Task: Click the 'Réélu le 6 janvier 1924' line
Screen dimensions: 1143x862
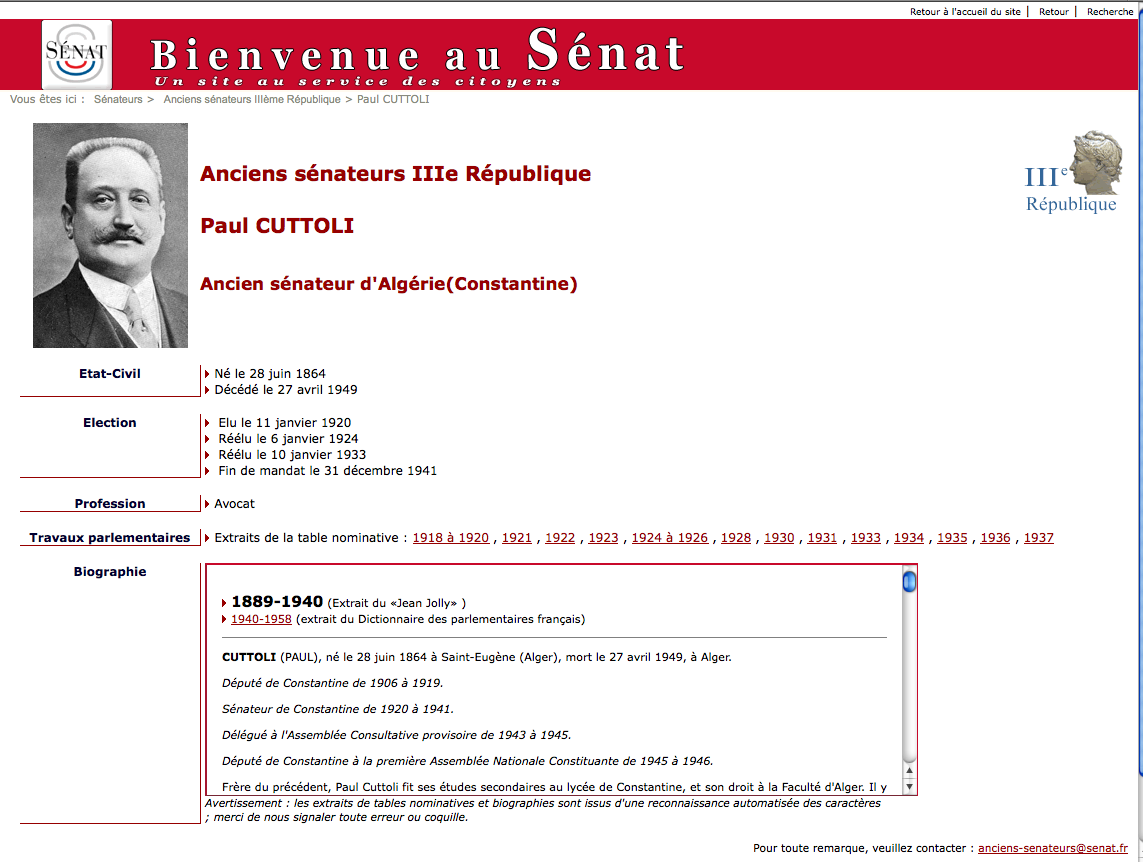Action: [289, 439]
